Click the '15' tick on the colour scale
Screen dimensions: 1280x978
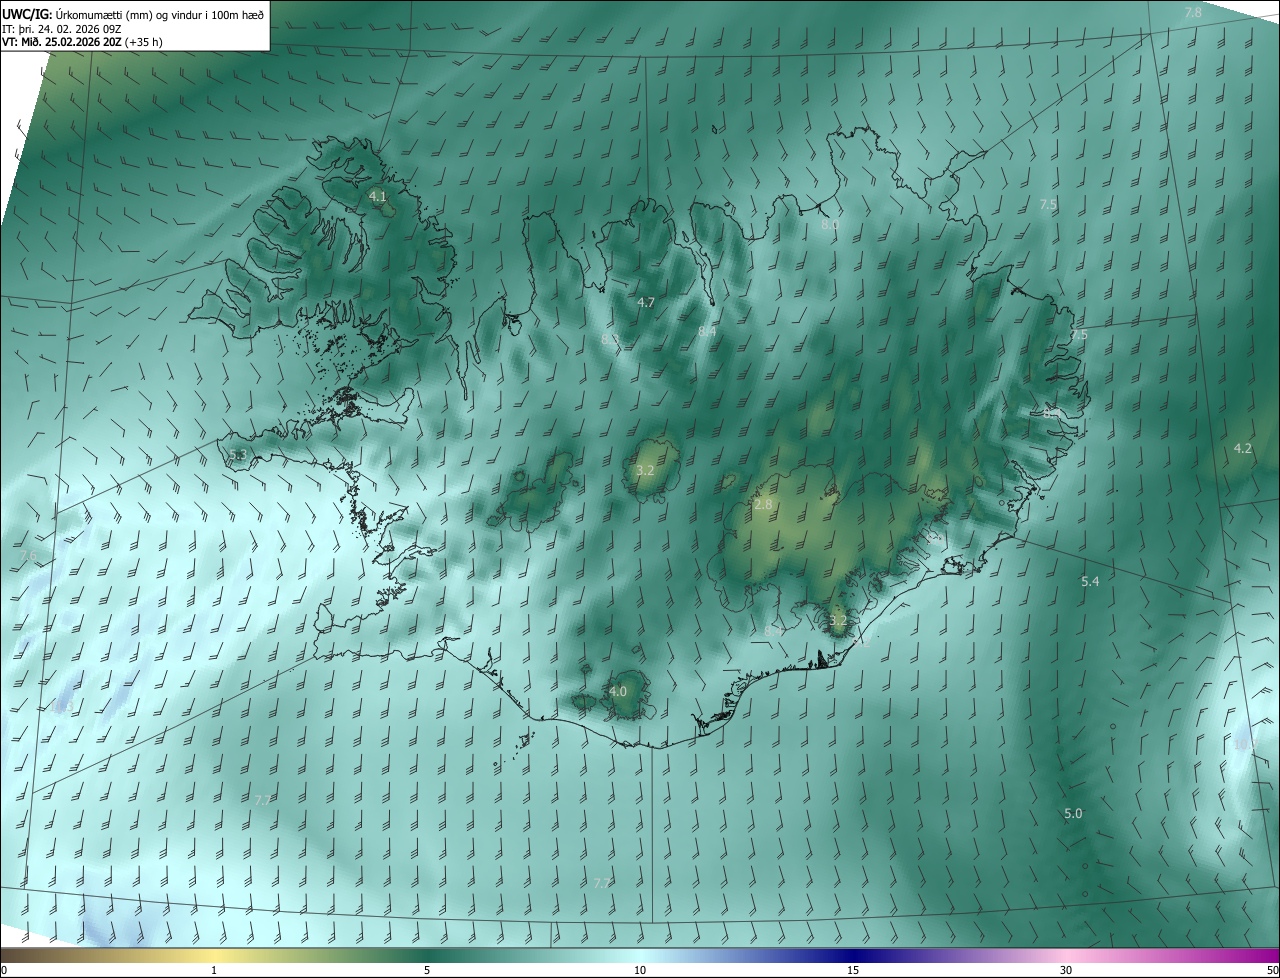click(x=853, y=970)
